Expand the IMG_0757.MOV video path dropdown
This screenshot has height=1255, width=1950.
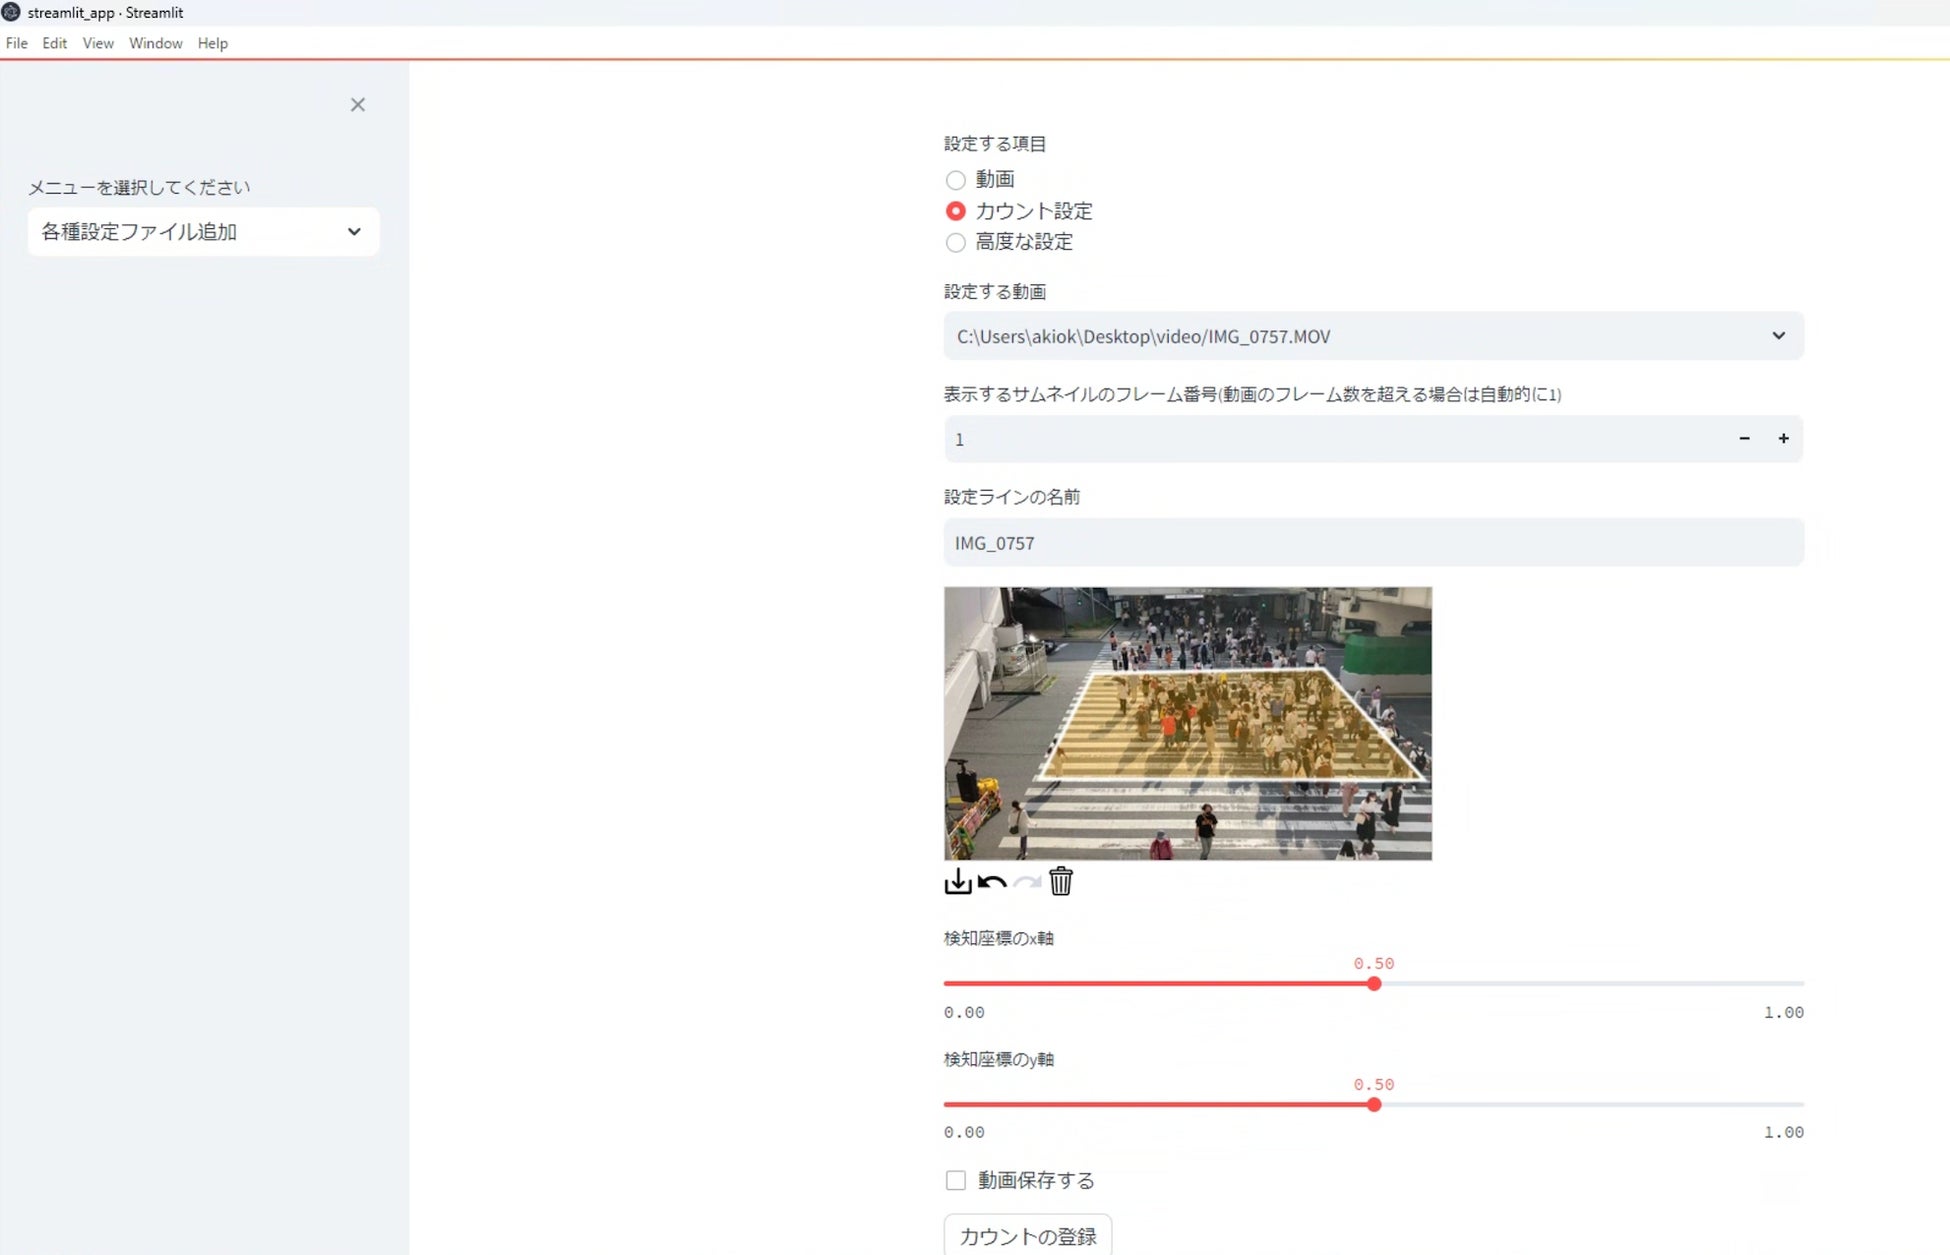[x=1373, y=336]
